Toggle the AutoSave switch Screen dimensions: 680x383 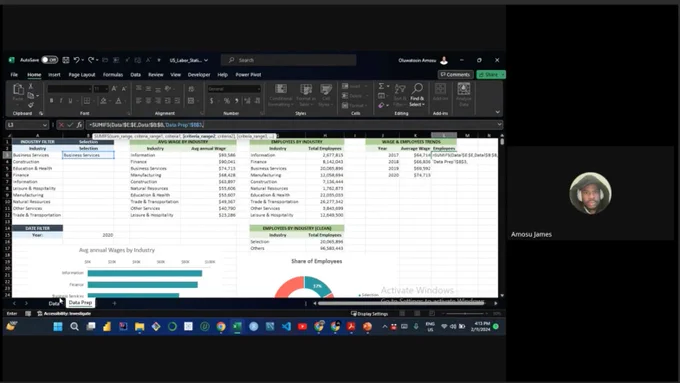(50, 60)
